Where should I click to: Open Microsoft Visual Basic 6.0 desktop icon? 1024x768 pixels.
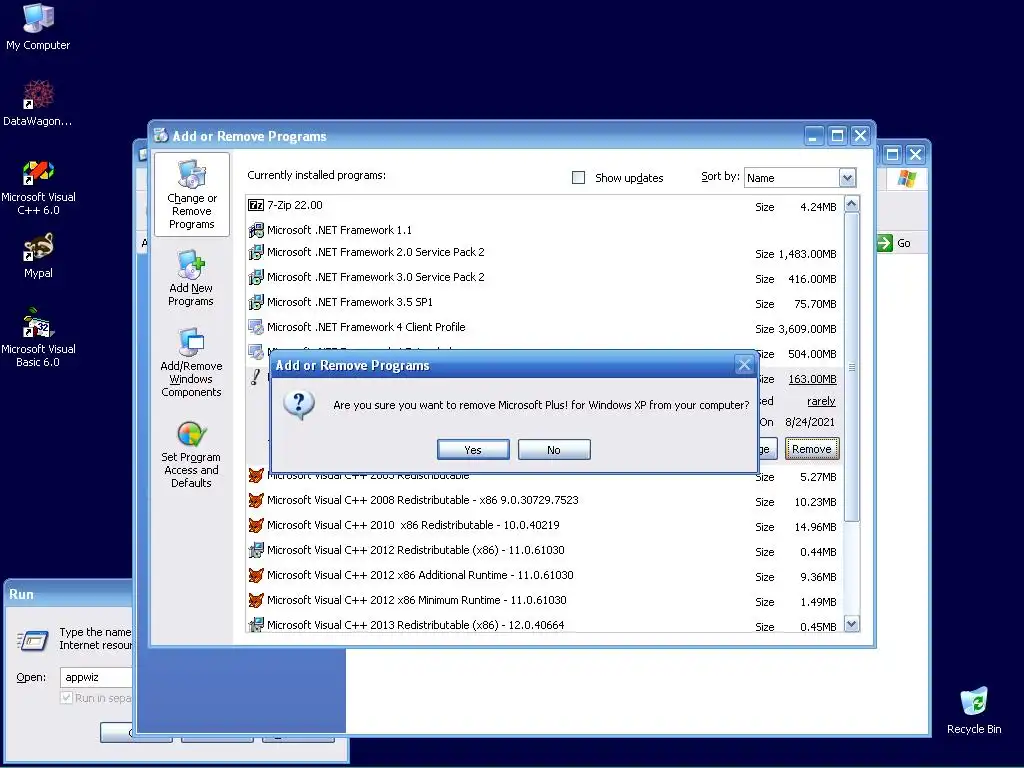coord(38,338)
